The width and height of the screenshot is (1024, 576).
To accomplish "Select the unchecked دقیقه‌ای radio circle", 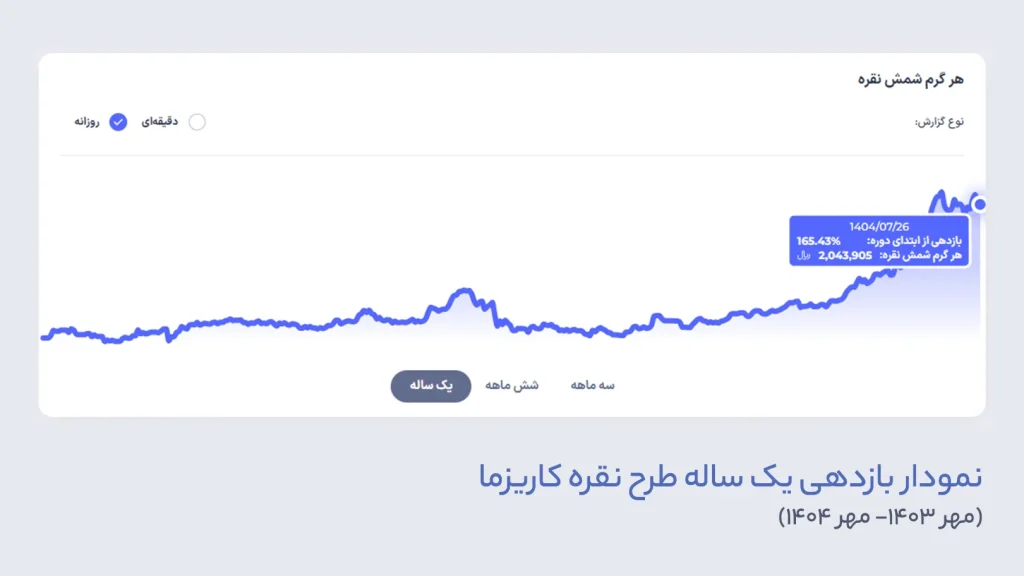I will [x=197, y=122].
